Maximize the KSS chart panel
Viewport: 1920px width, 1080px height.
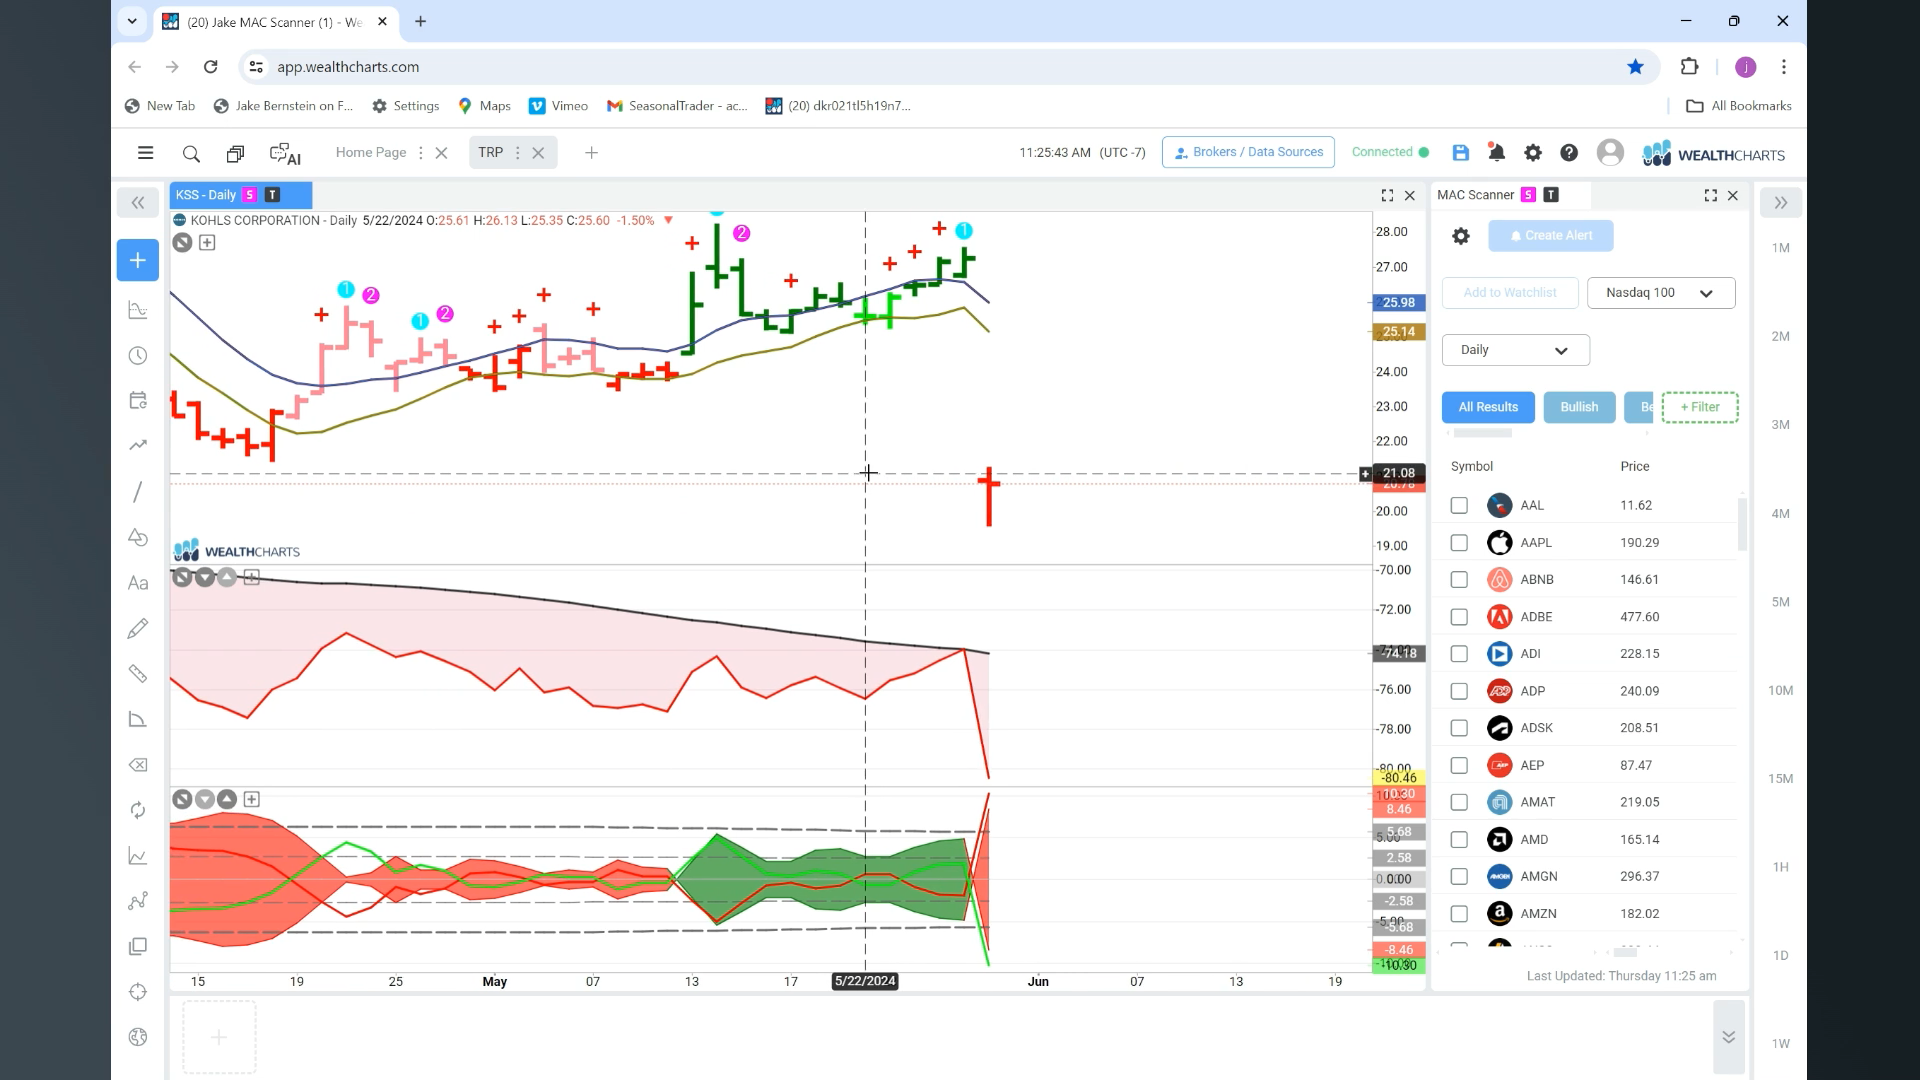coord(1387,196)
